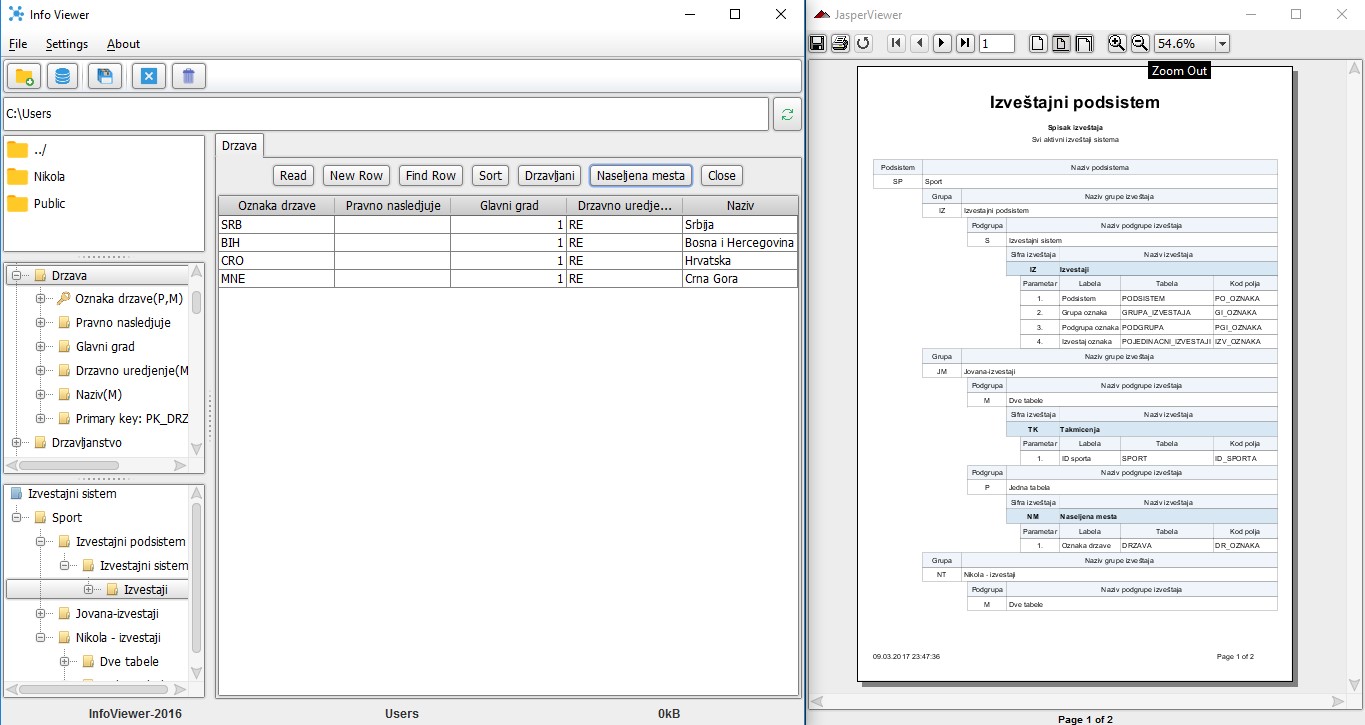
Task: Click the Oznaka drzave column header
Action: tap(277, 205)
